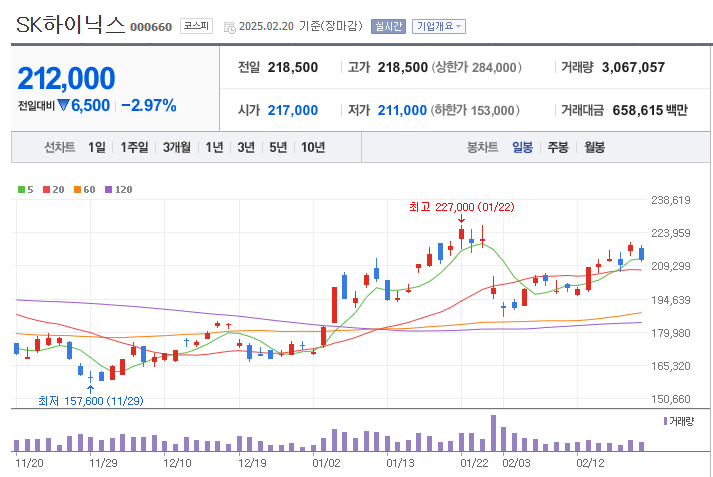
Task: Click the 최고 227,000 (01/22) high marker
Action: tap(462, 207)
